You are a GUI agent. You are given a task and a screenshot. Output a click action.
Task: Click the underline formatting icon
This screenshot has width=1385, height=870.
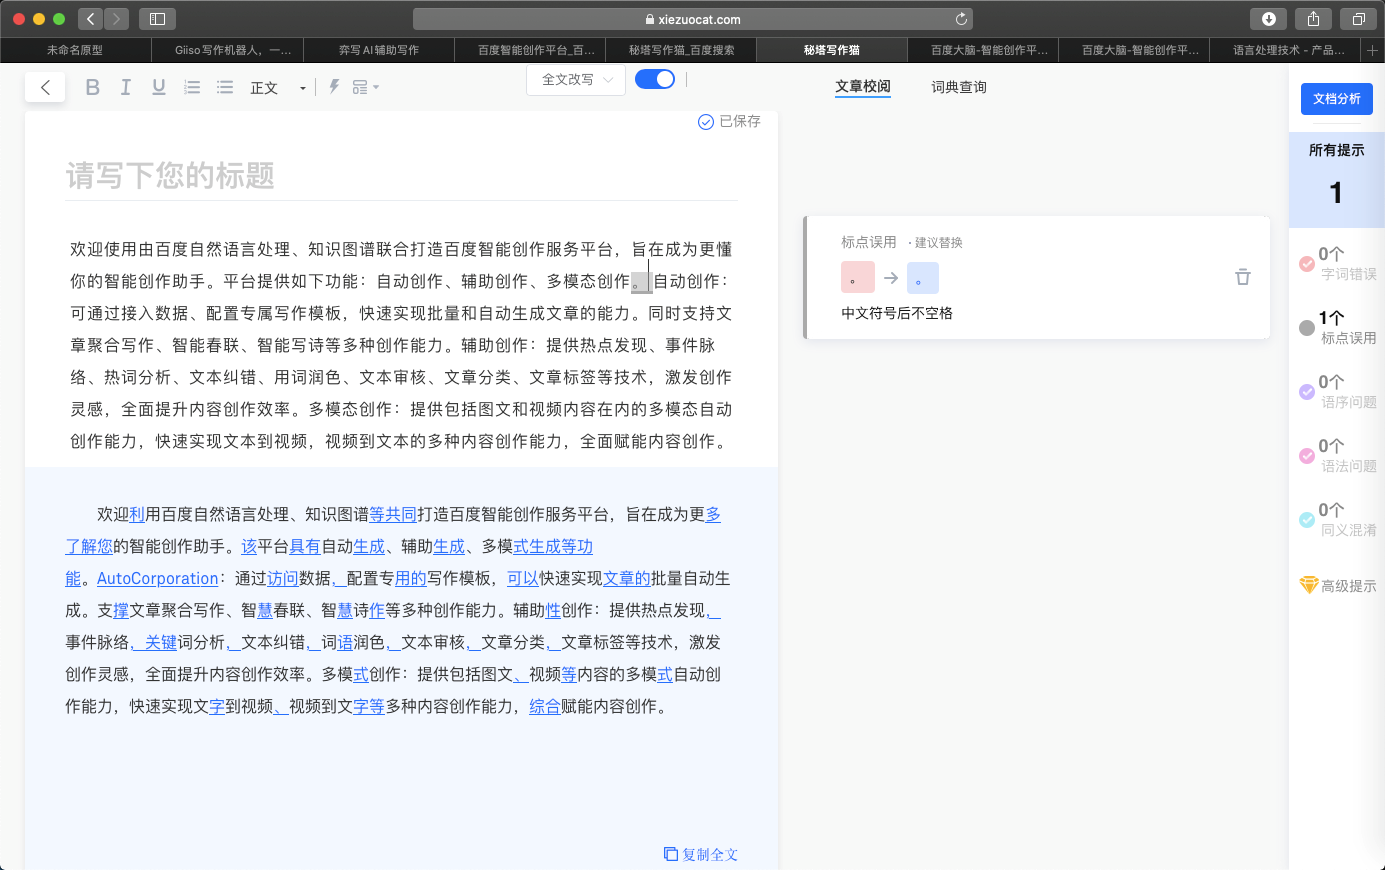159,87
